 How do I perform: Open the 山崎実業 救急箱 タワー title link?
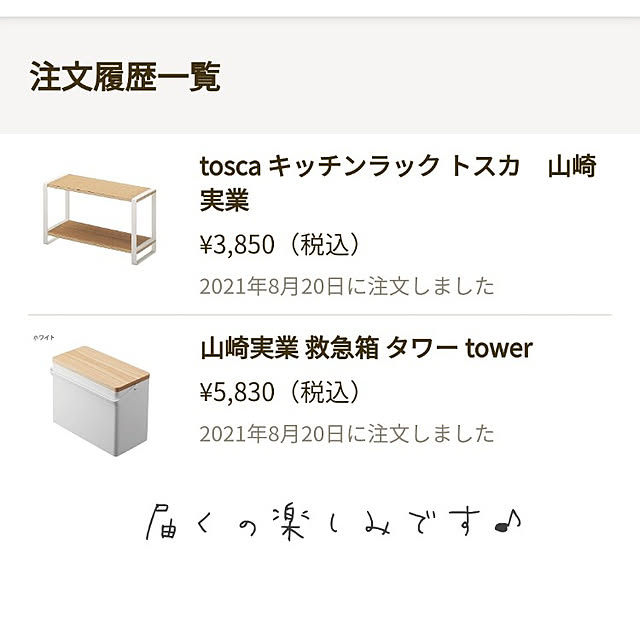pyautogui.click(x=366, y=348)
